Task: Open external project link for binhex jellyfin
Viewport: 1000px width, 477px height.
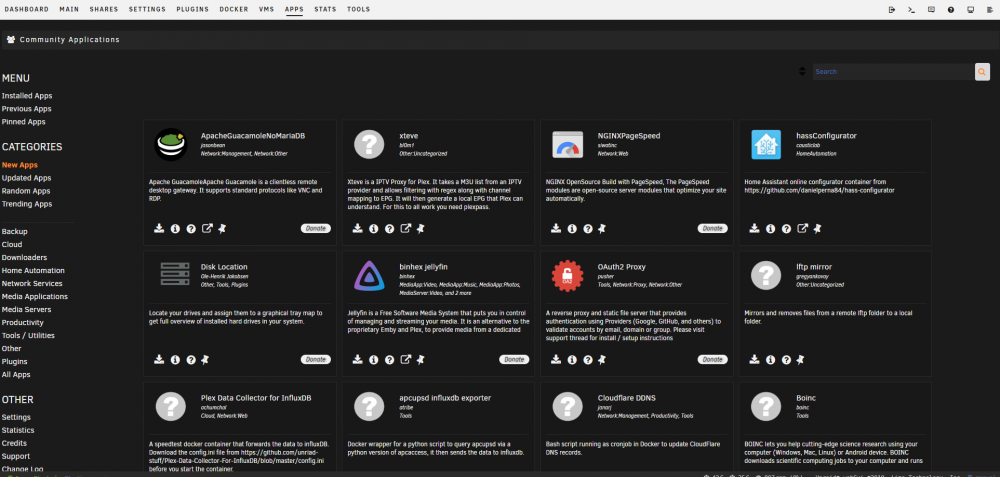Action: pos(405,360)
